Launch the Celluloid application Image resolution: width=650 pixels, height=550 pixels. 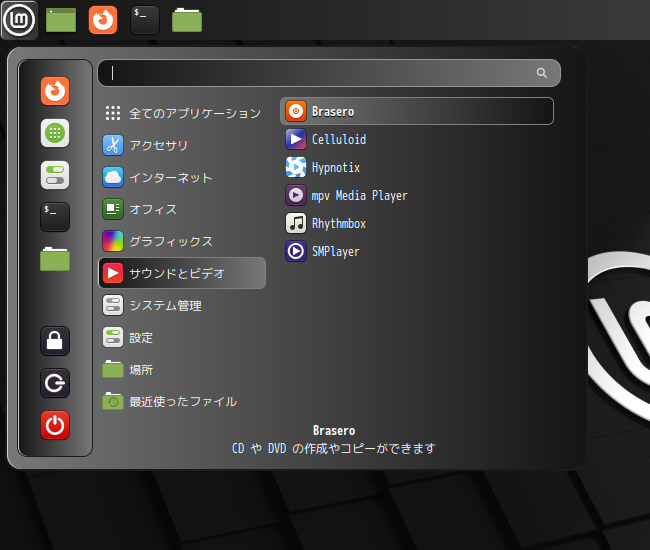417,139
